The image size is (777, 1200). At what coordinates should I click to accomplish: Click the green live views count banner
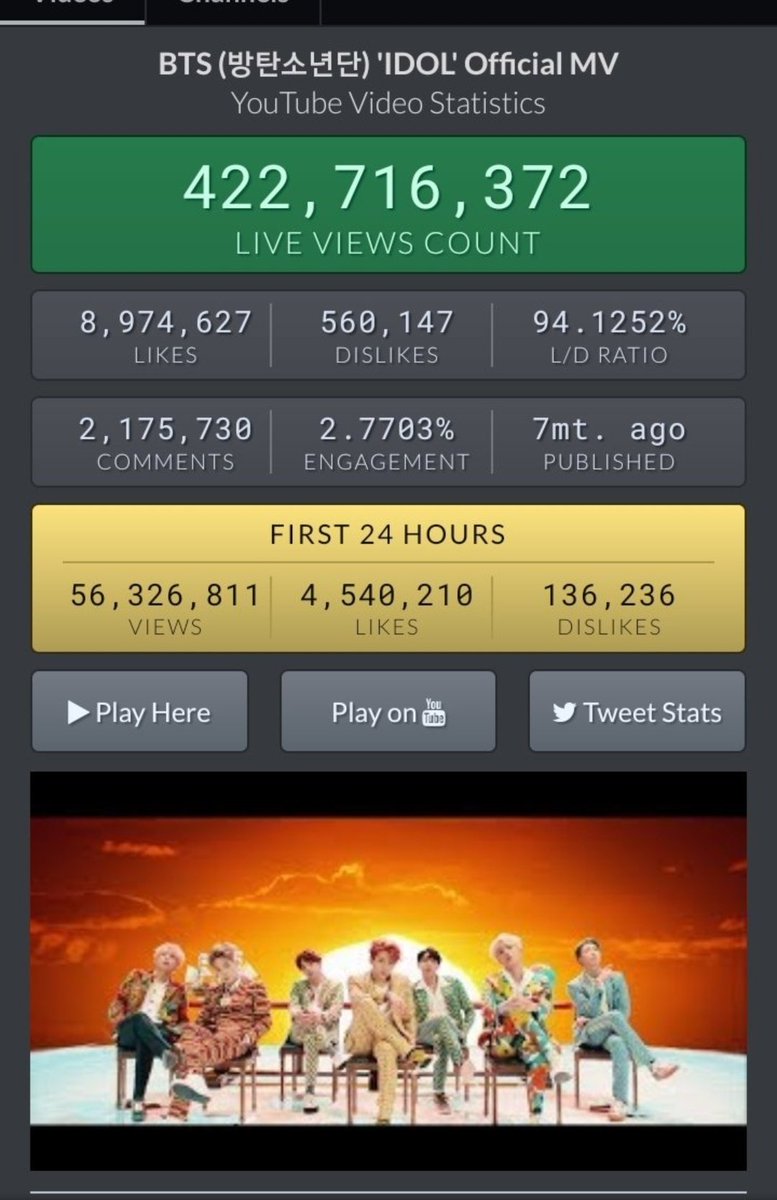point(388,204)
